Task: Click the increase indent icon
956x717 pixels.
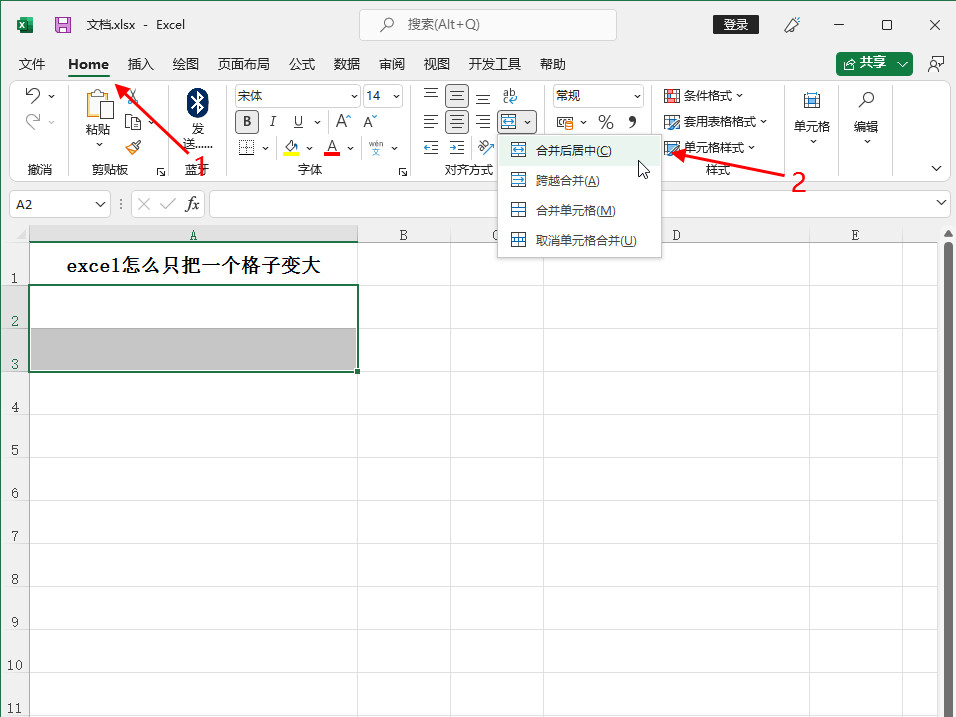Action: click(457, 148)
